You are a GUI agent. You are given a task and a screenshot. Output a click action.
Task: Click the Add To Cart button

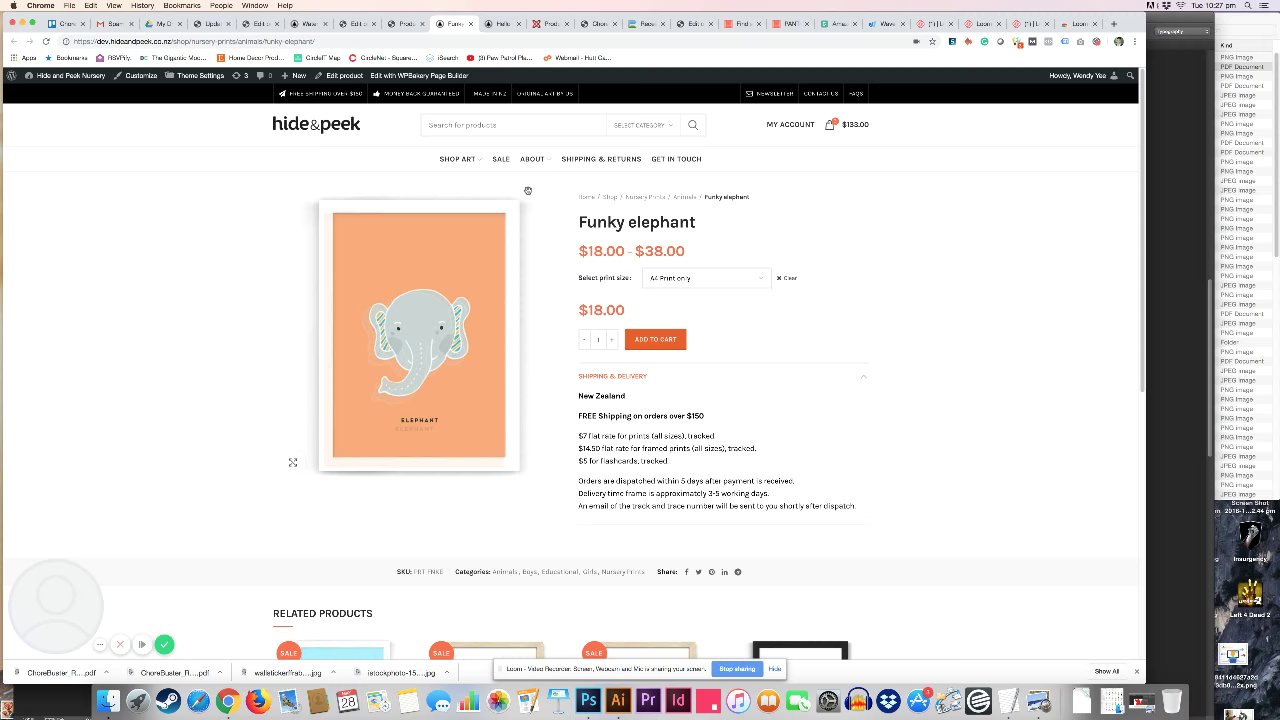tap(655, 340)
